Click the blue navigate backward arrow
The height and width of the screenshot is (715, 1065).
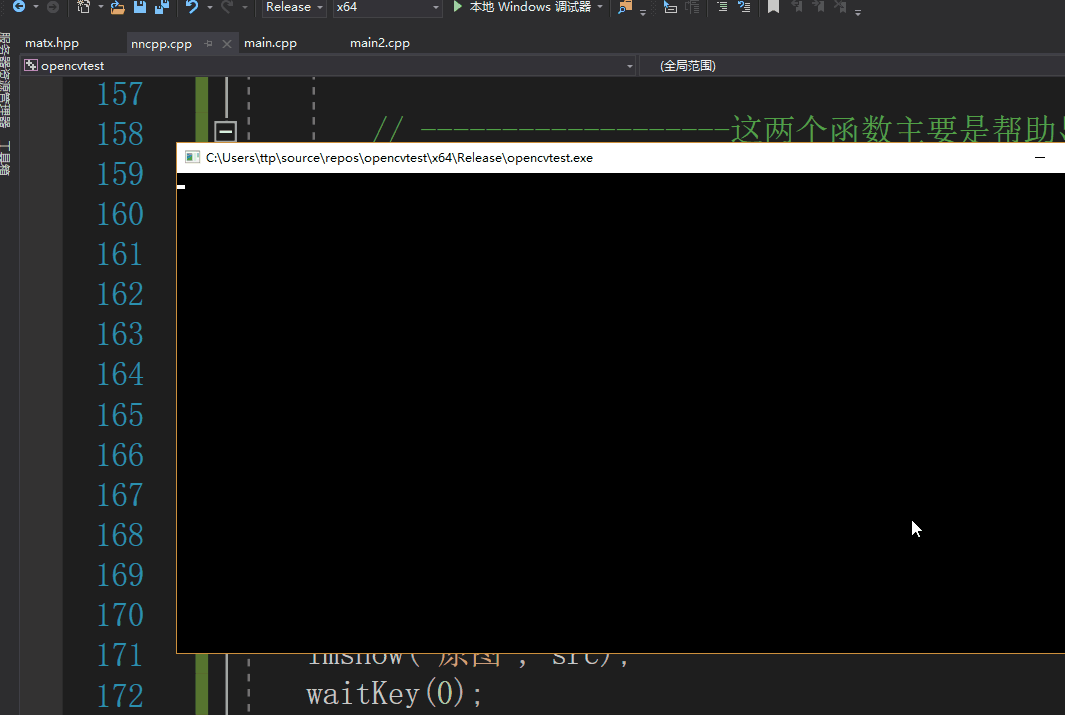pos(19,7)
